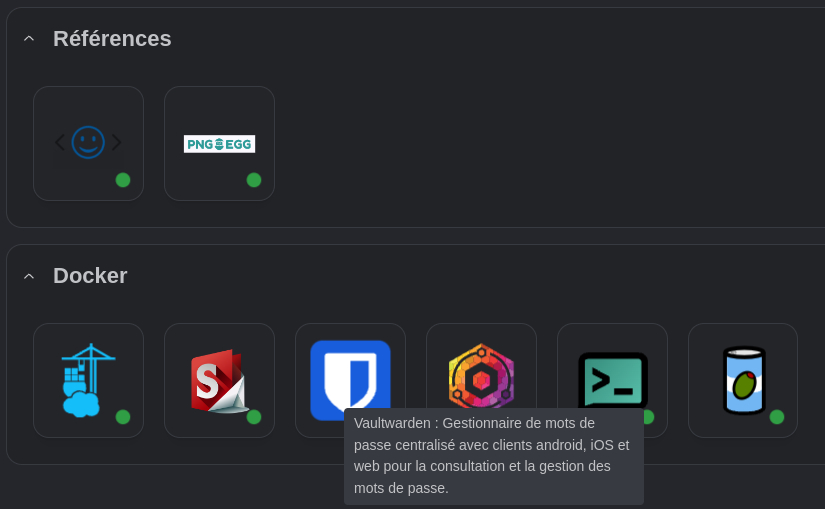Click the Vaultwarden description tooltip

pos(493,456)
